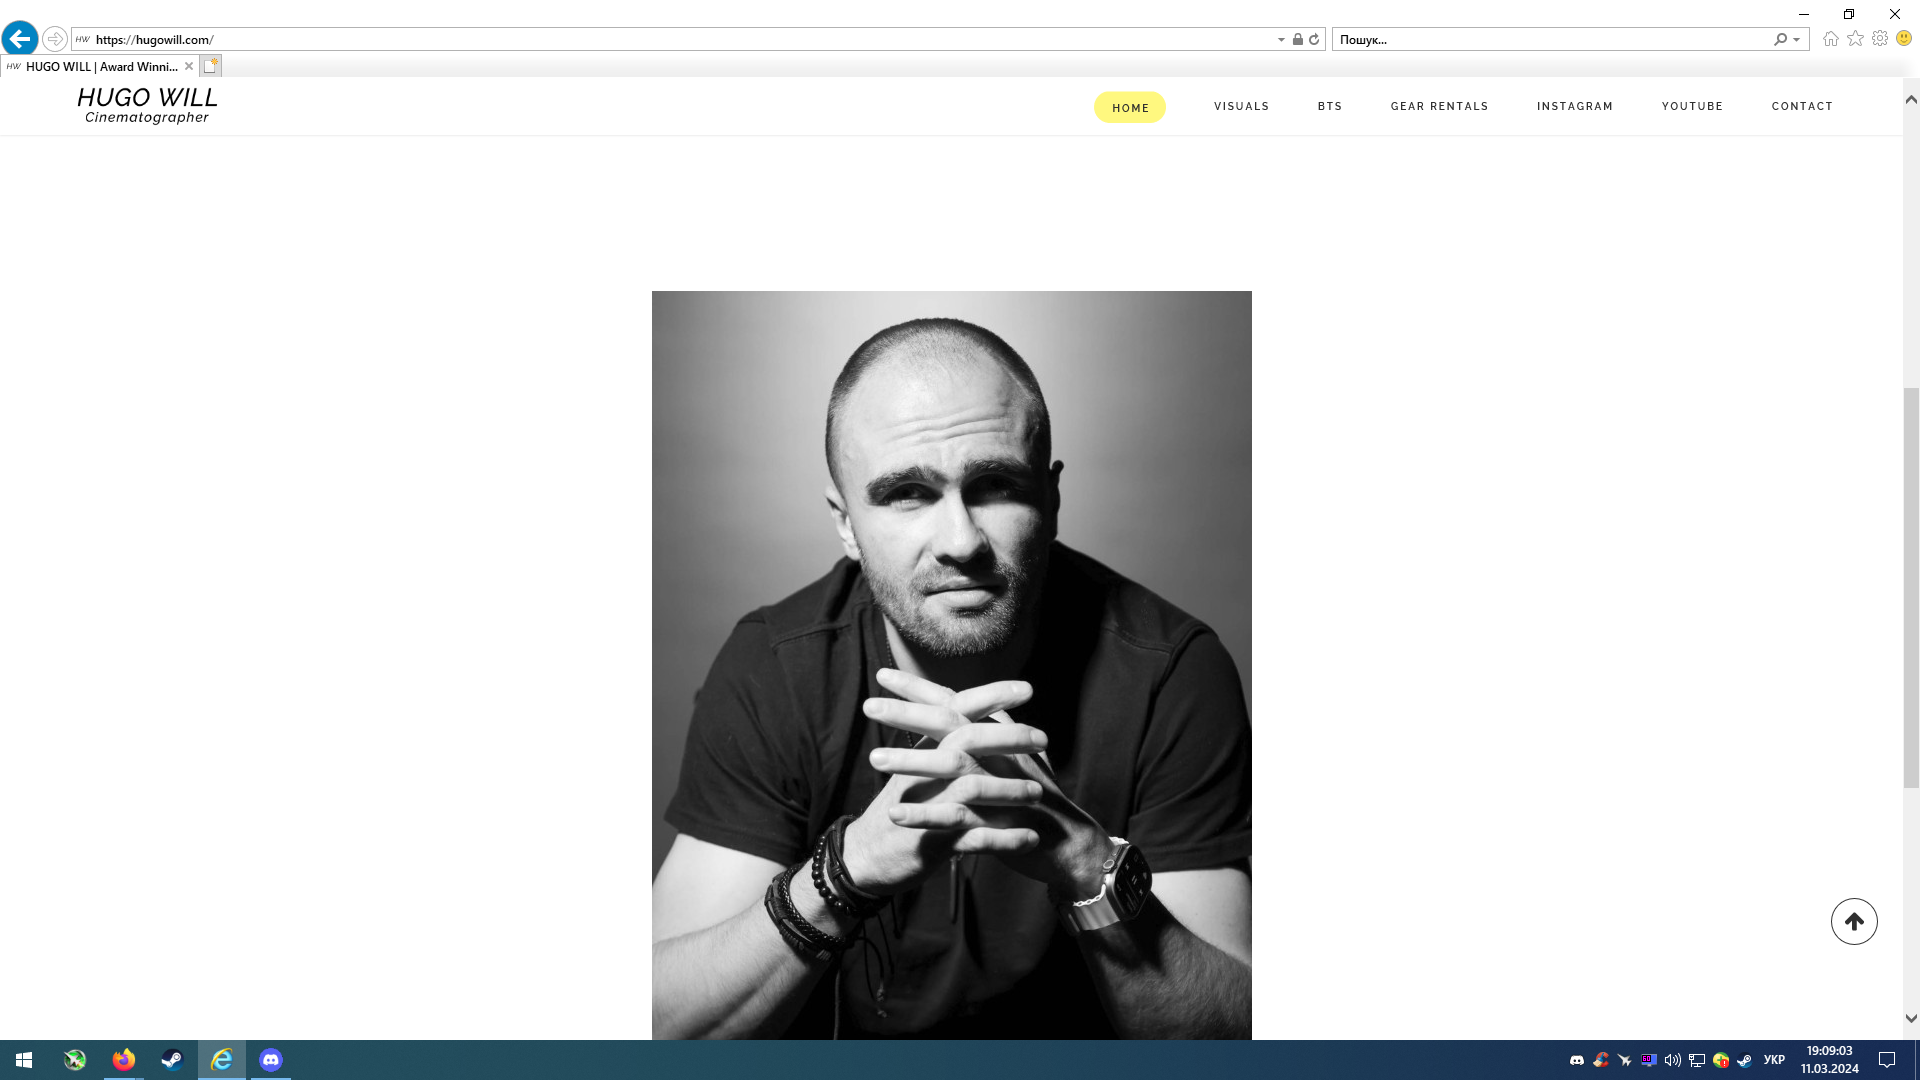The height and width of the screenshot is (1080, 1920).
Task: Click the black-and-white portrait photo
Action: point(951,665)
